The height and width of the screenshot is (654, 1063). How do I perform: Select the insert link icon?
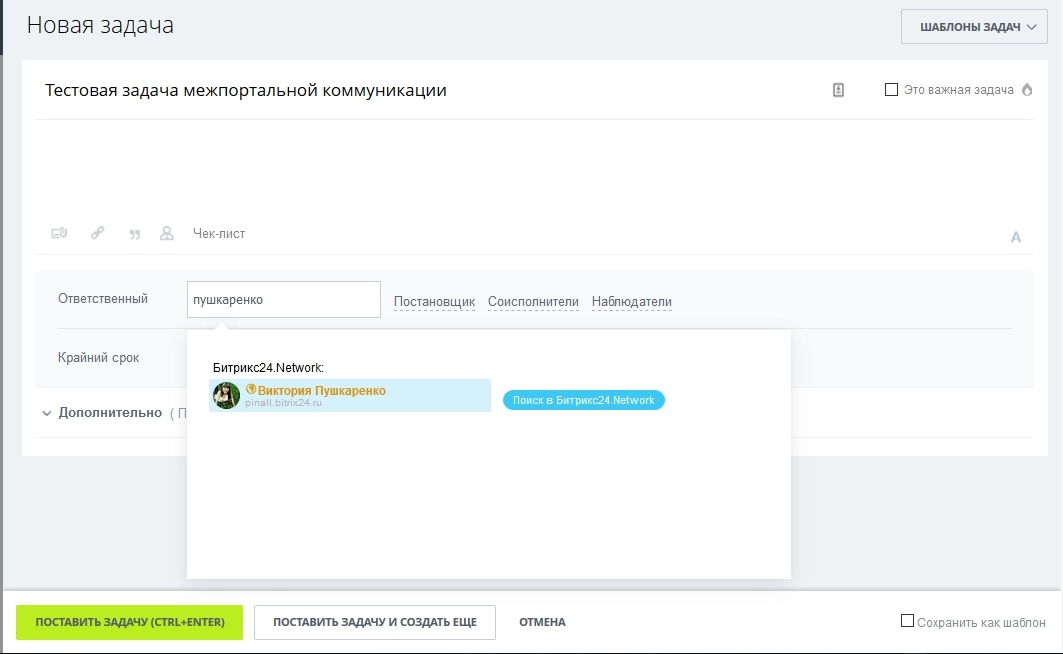tap(97, 233)
